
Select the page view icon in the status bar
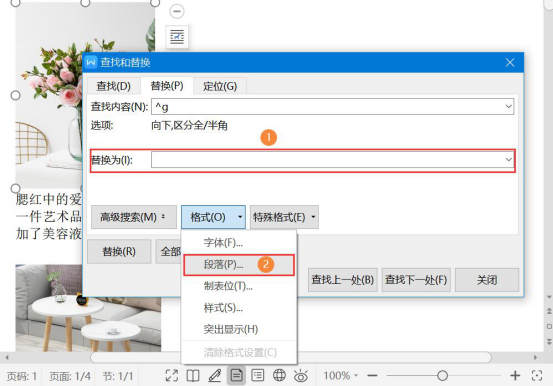click(236, 375)
